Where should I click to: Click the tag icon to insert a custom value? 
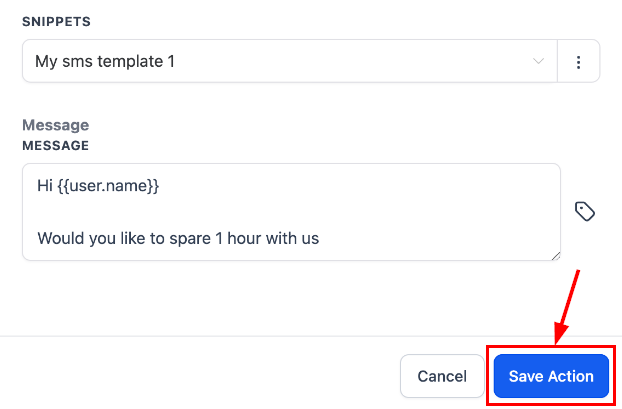point(585,211)
